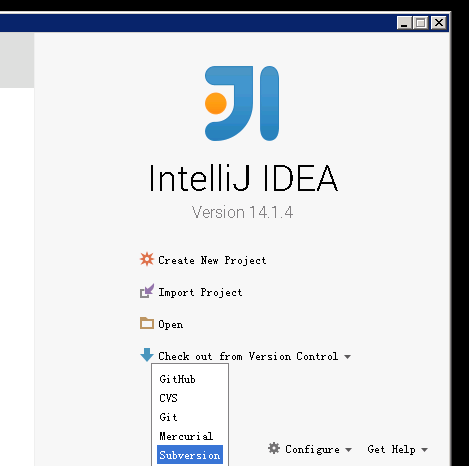The width and height of the screenshot is (469, 466).
Task: Expand the Configure dropdown arrow
Action: tap(348, 450)
